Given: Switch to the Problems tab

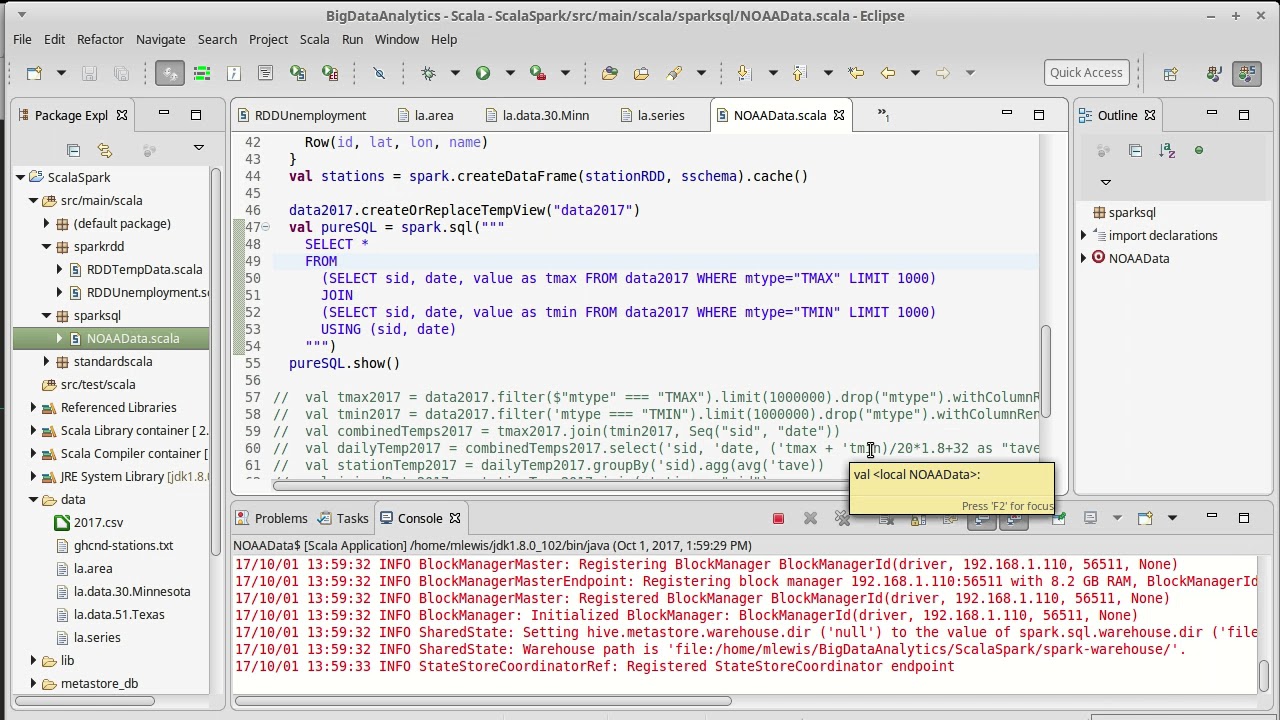Looking at the screenshot, I should pyautogui.click(x=272, y=518).
